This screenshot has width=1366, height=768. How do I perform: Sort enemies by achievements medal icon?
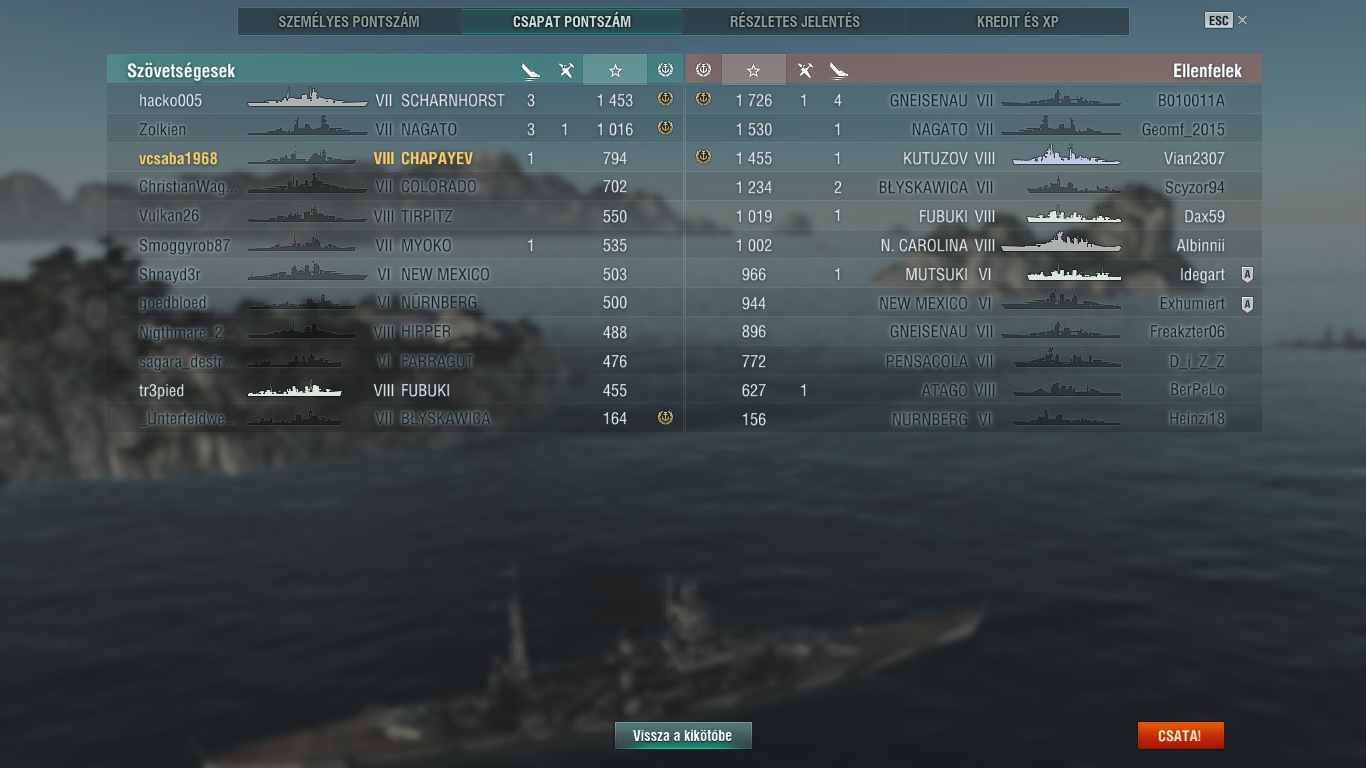pos(703,70)
